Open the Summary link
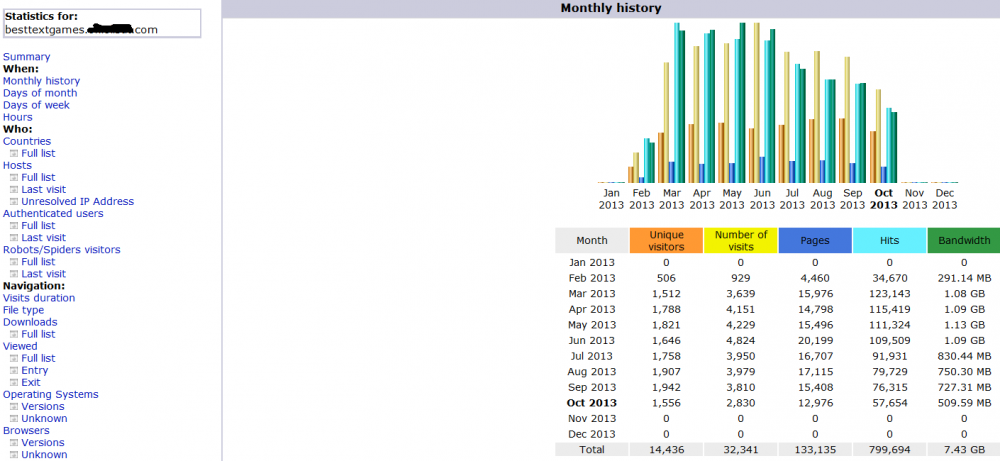 tap(26, 57)
